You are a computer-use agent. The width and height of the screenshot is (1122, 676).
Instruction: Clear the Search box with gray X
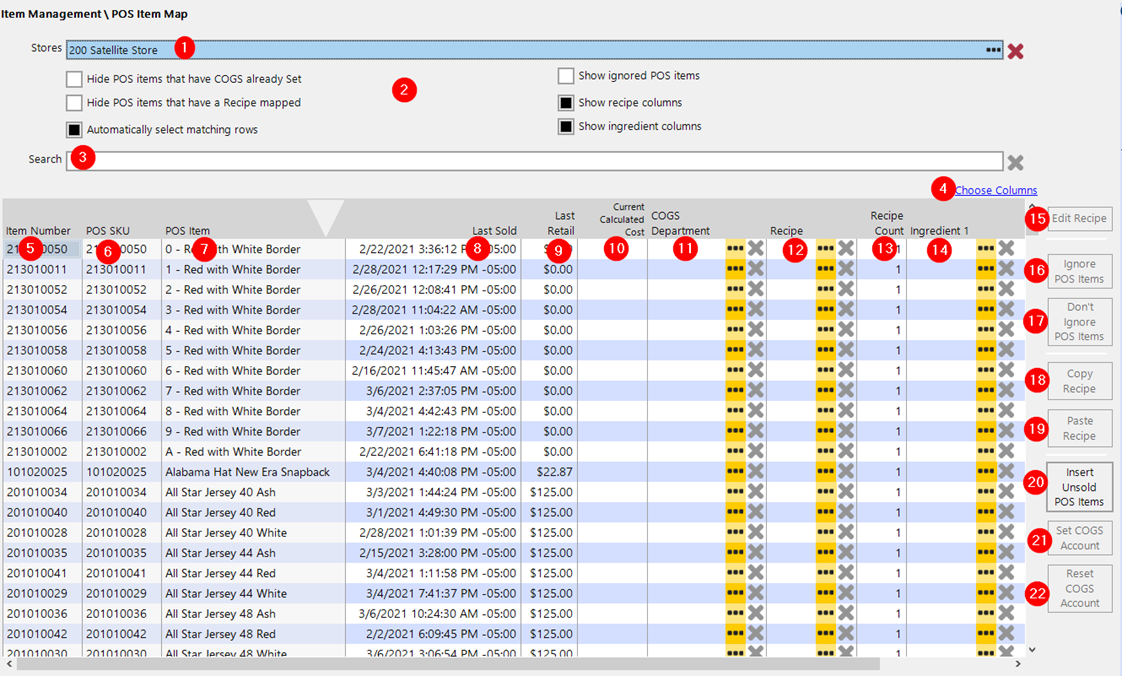[1015, 163]
